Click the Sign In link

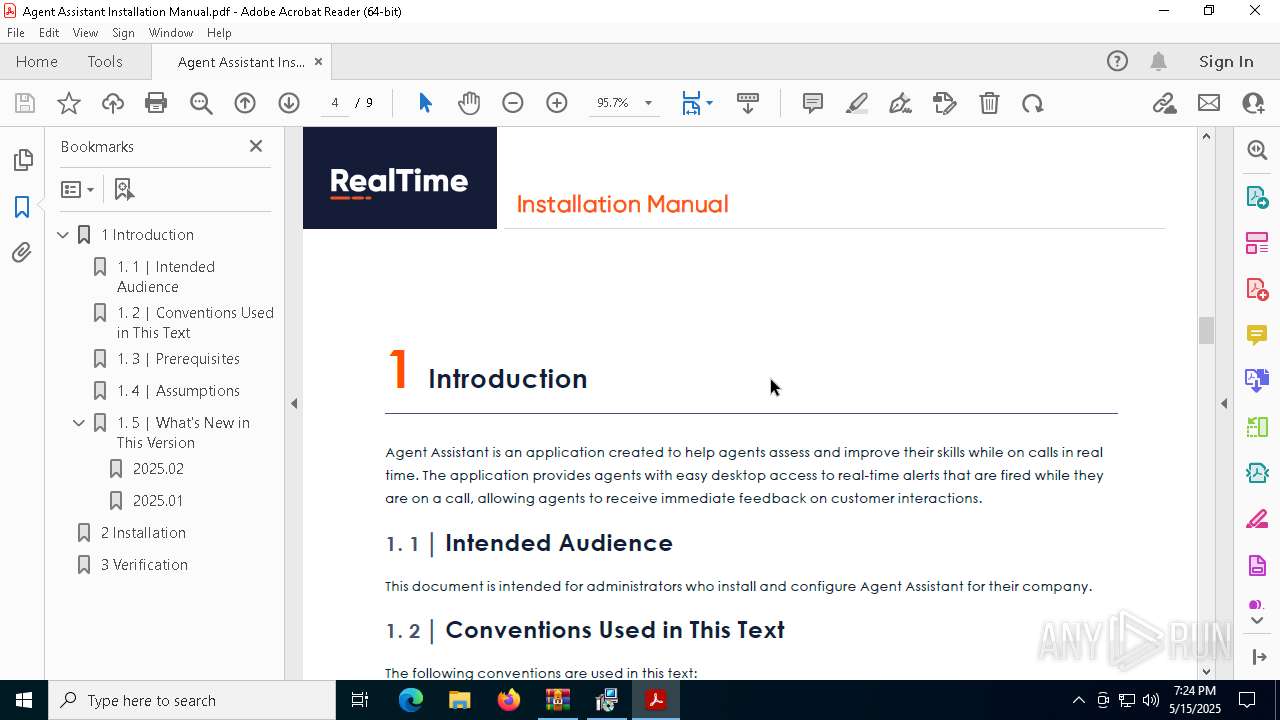coord(1226,61)
